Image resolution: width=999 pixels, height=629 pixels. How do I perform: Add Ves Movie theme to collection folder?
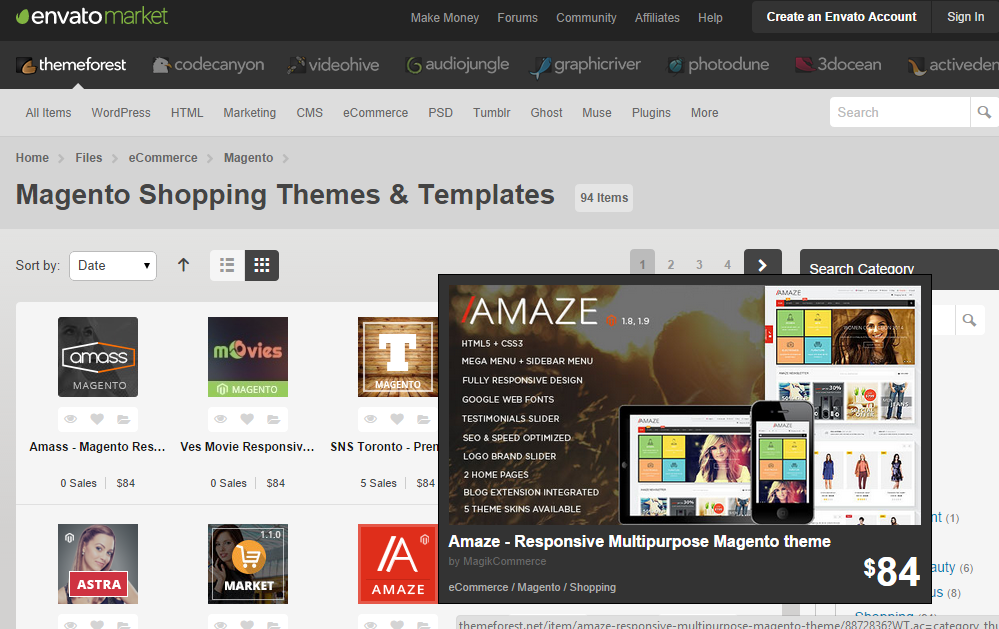273,419
